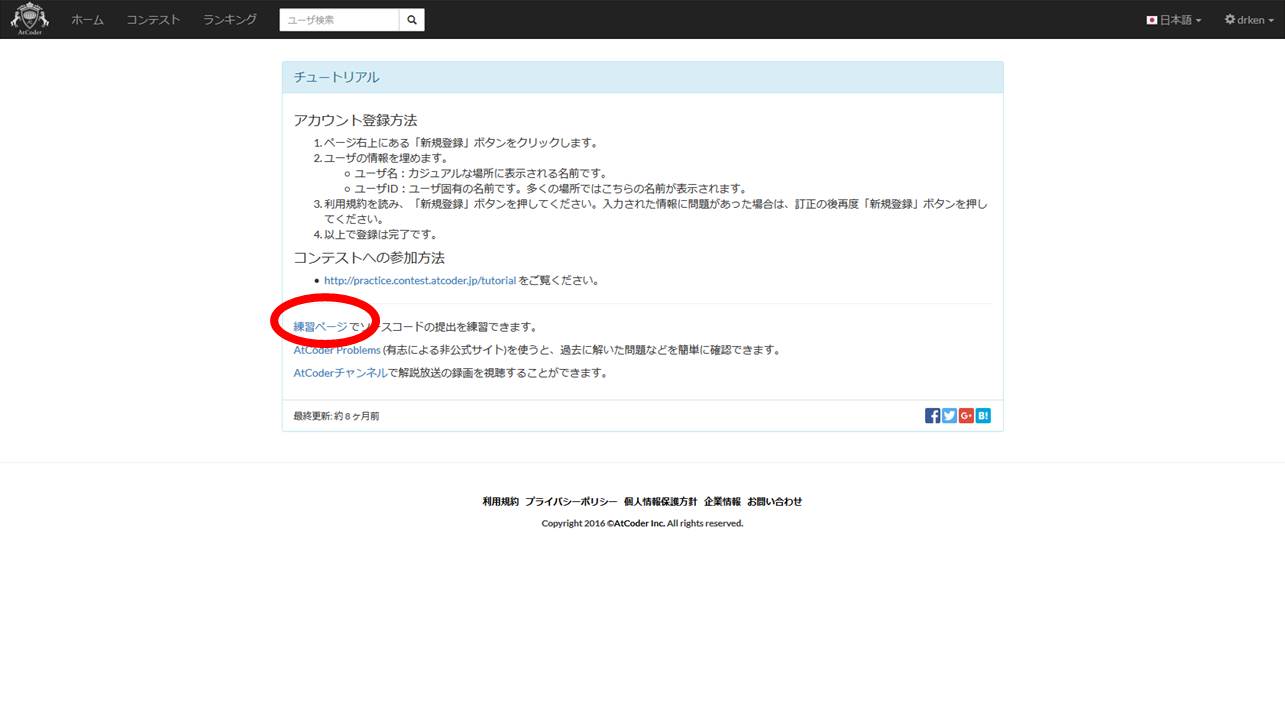Image resolution: width=1285 pixels, height=701 pixels.
Task: Click the Hatena Bookmark icon
Action: coord(982,414)
